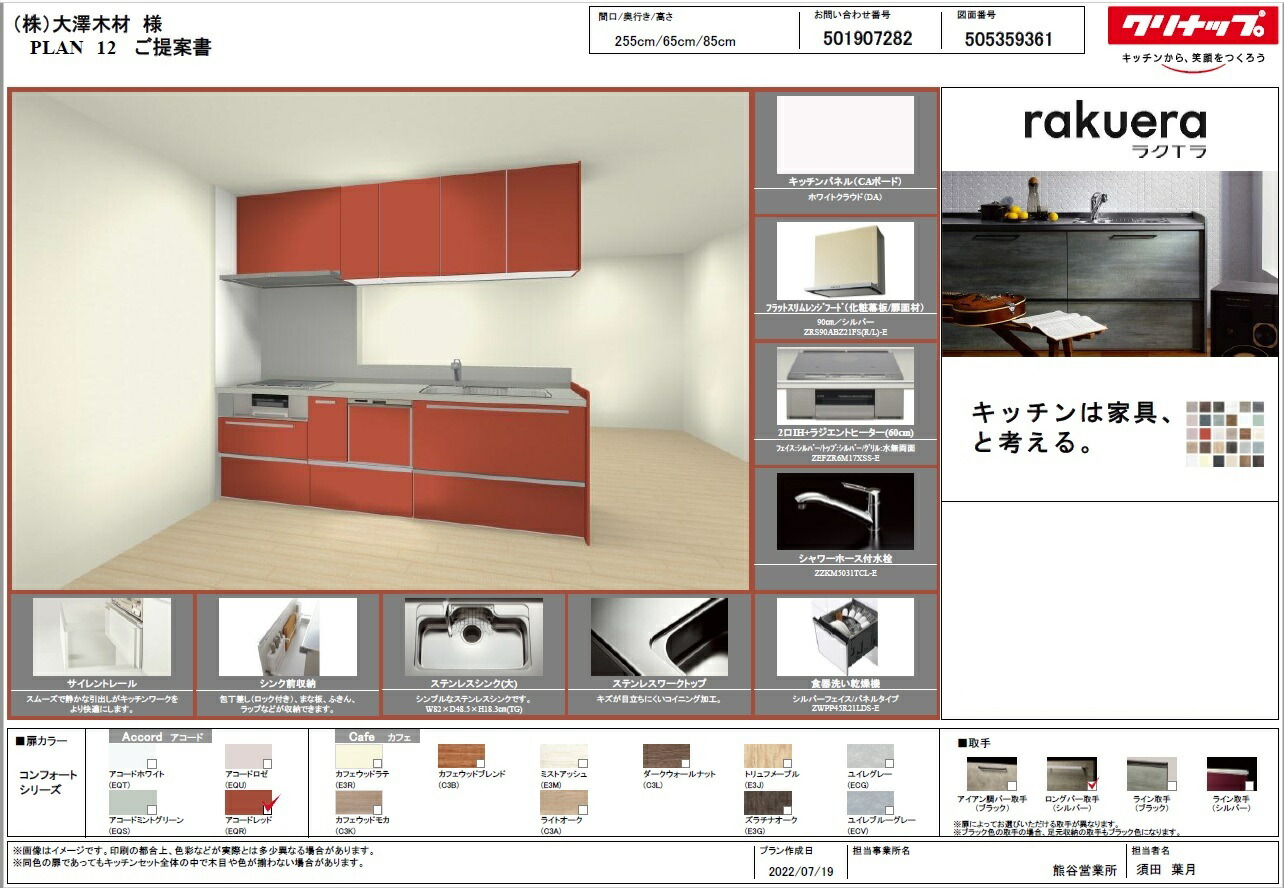Check the アコードミントグリーン (EQS) checkbox
This screenshot has height=888, width=1284.
pos(150,809)
